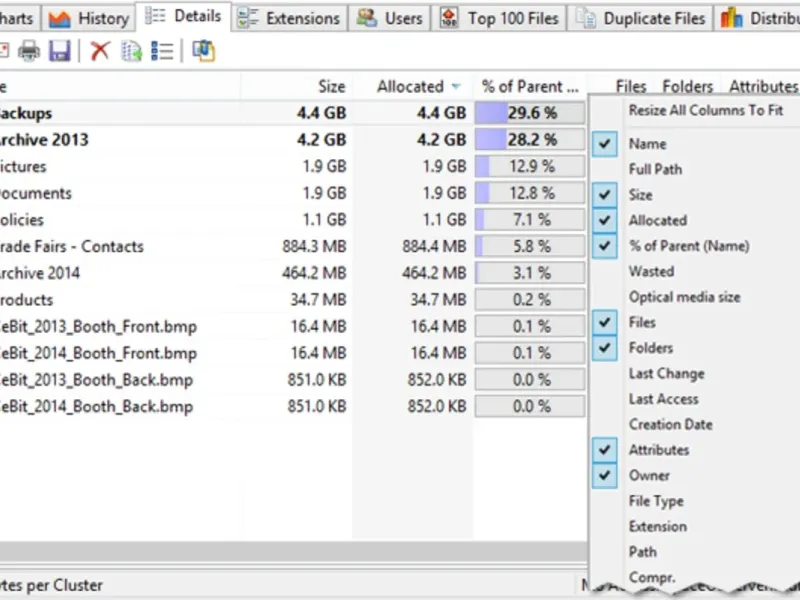Click the 12.9 % parent bar
This screenshot has width=800, height=600.
(530, 166)
